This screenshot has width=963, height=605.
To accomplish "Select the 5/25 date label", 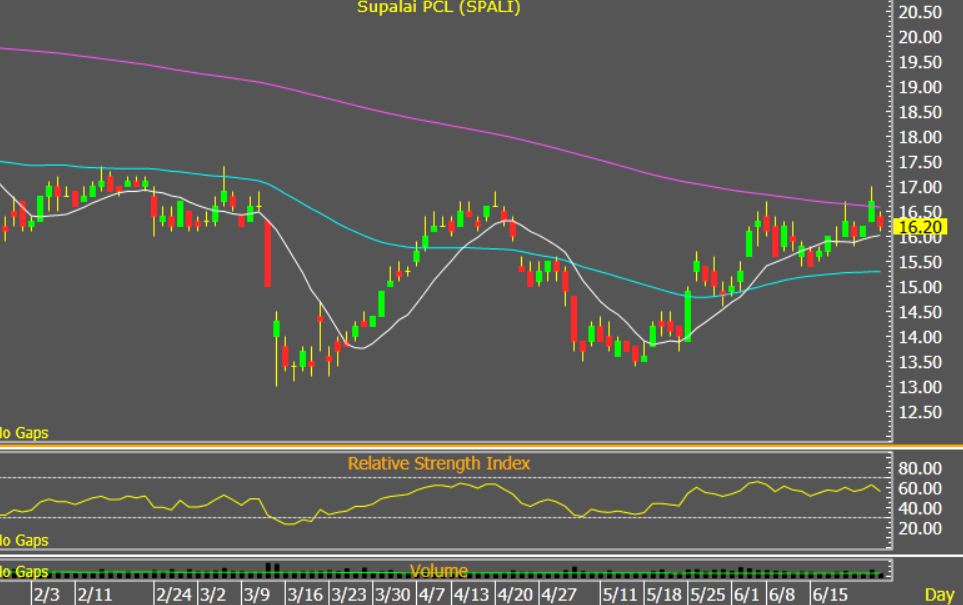I will [708, 595].
